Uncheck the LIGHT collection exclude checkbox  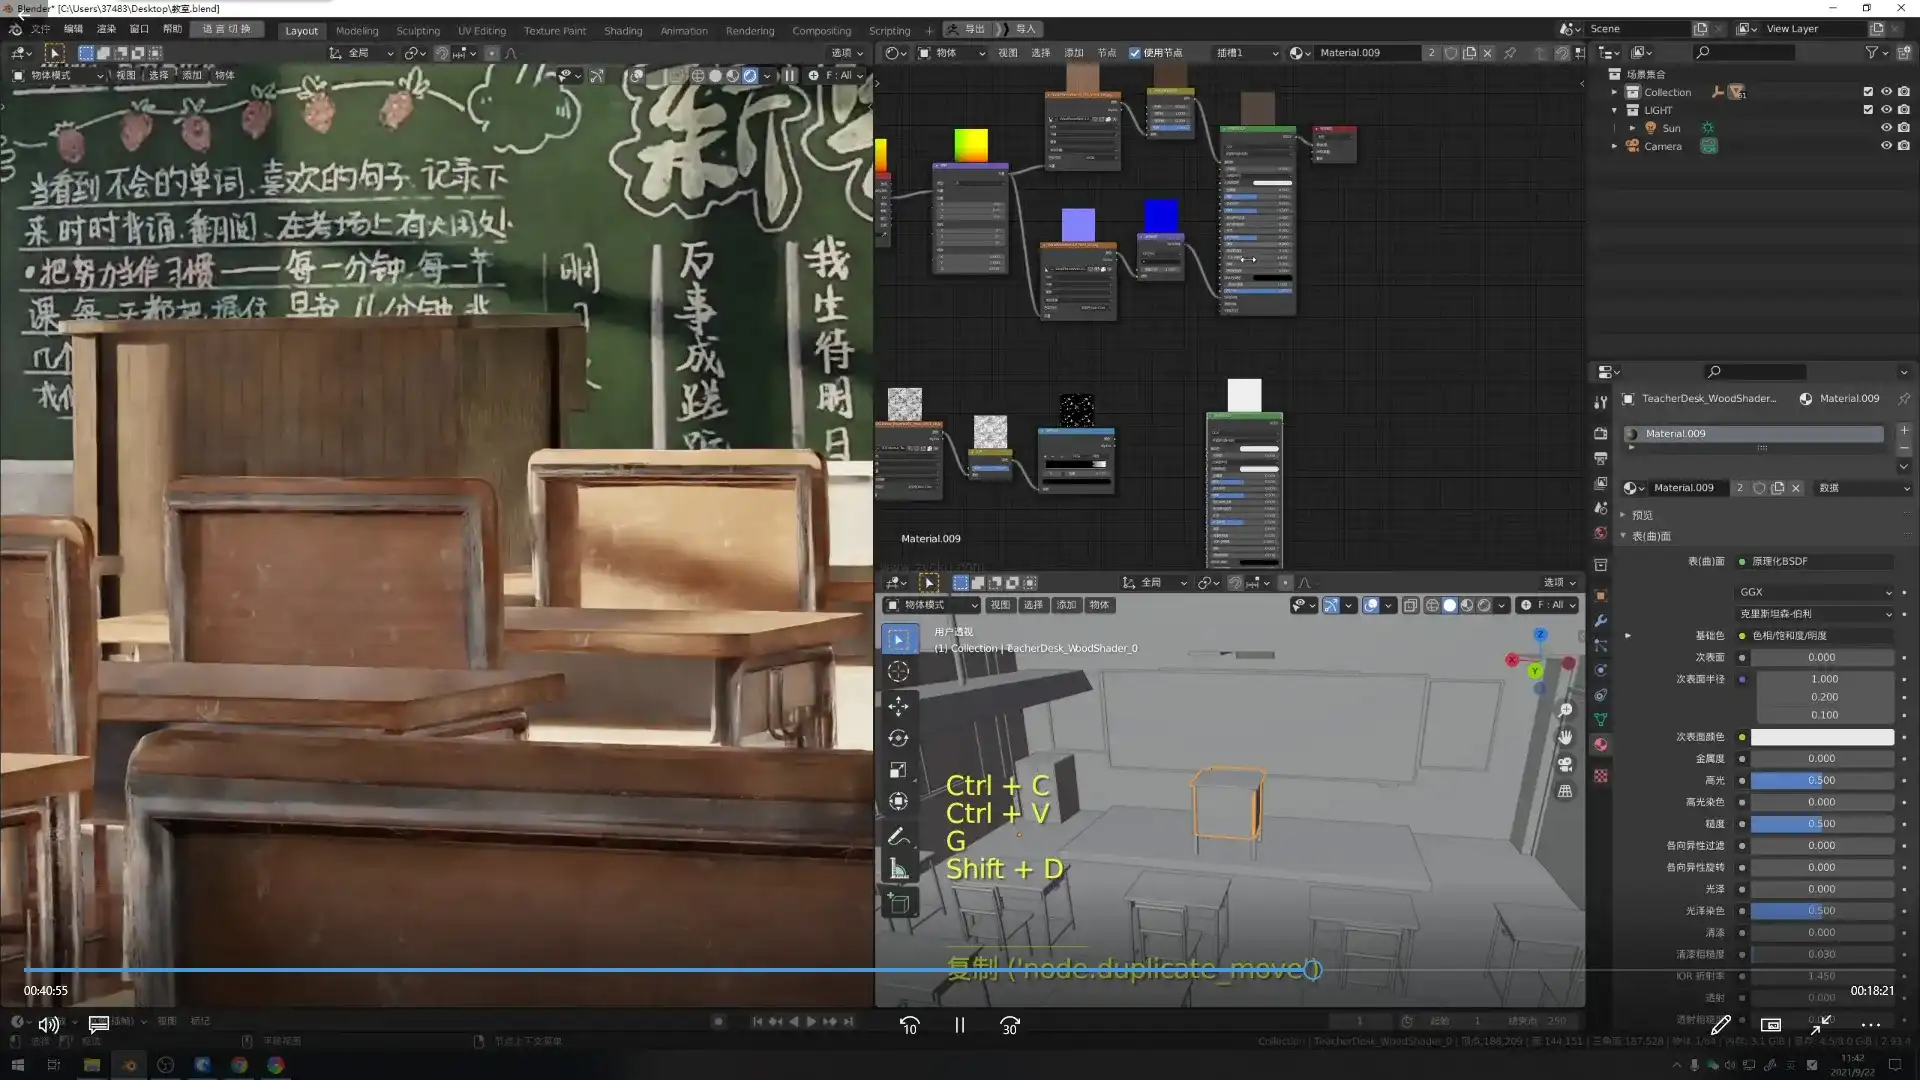click(1868, 110)
